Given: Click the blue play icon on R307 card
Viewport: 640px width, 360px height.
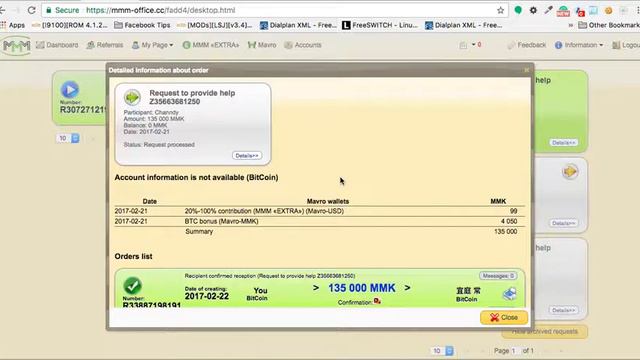Looking at the screenshot, I should (x=70, y=89).
